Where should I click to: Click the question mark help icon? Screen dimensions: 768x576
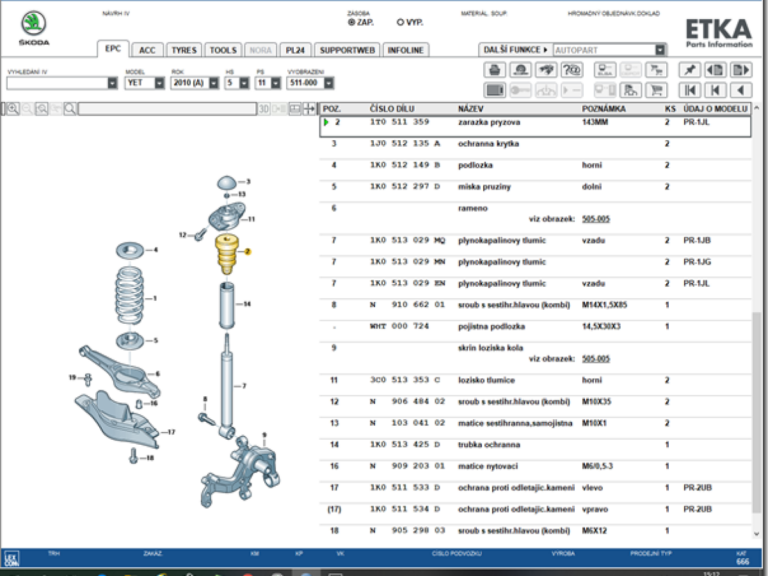coord(572,70)
